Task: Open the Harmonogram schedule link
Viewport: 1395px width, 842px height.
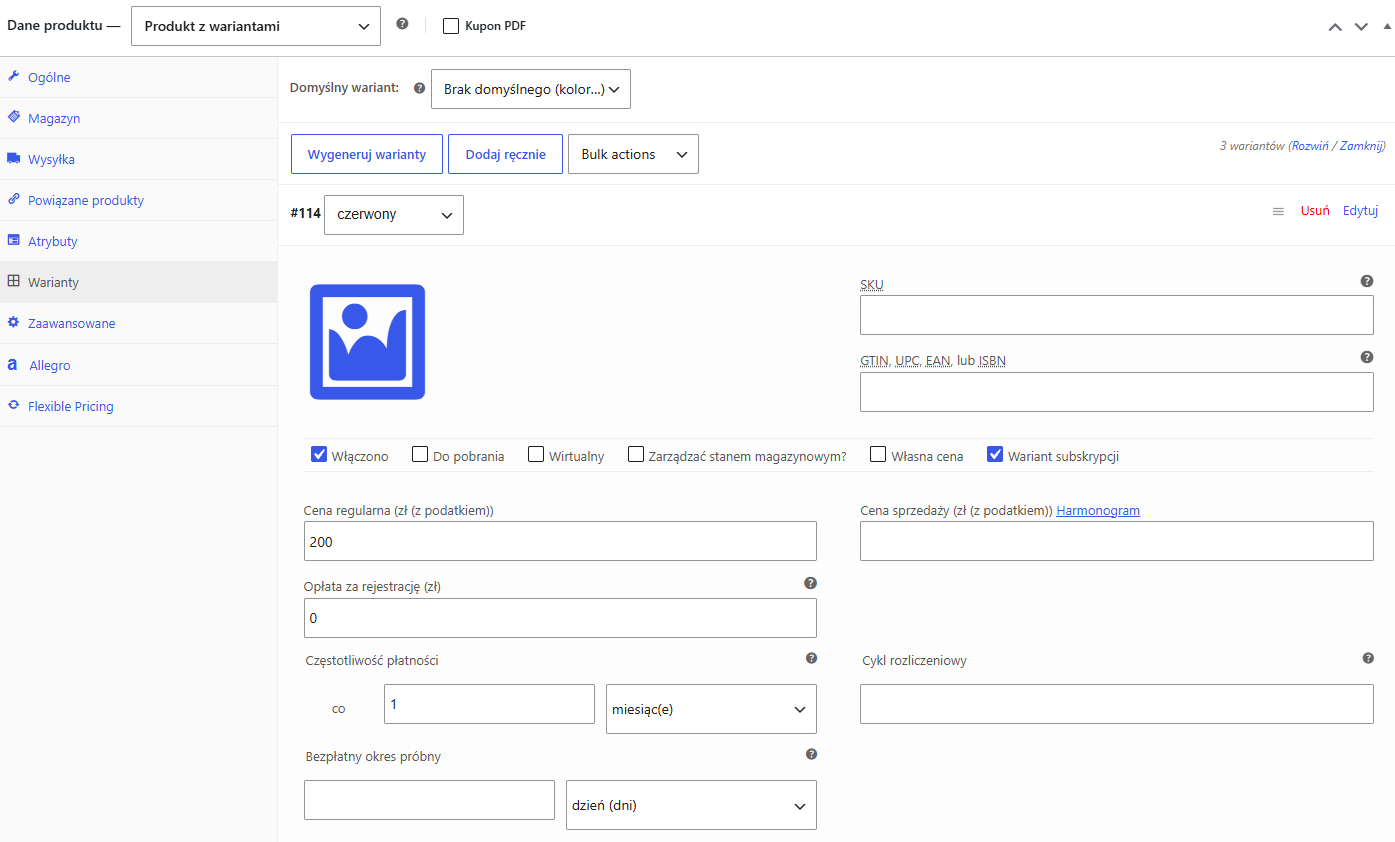Action: [1098, 510]
